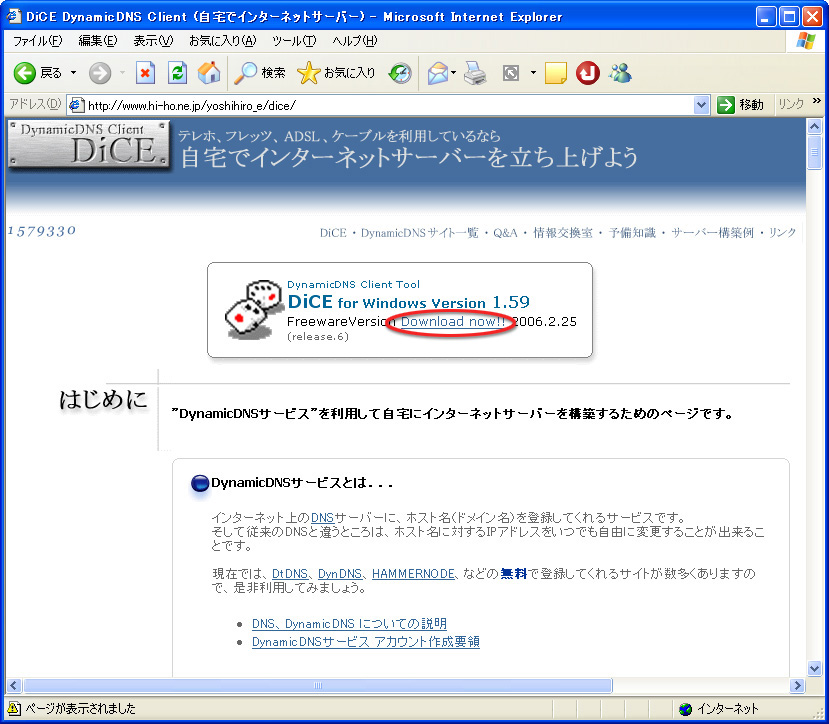This screenshot has width=829, height=724.
Task: Open the HAMMERNODE link
Action: coord(413,574)
